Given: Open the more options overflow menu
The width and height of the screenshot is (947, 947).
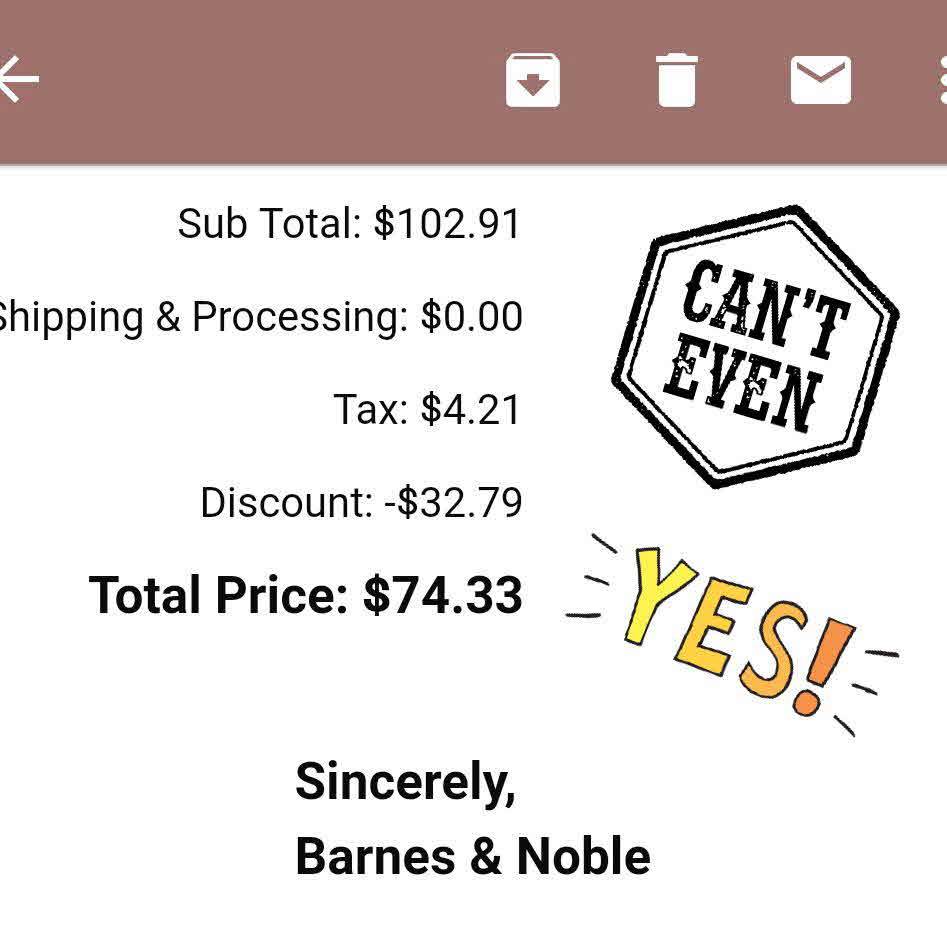Looking at the screenshot, I should [940, 80].
